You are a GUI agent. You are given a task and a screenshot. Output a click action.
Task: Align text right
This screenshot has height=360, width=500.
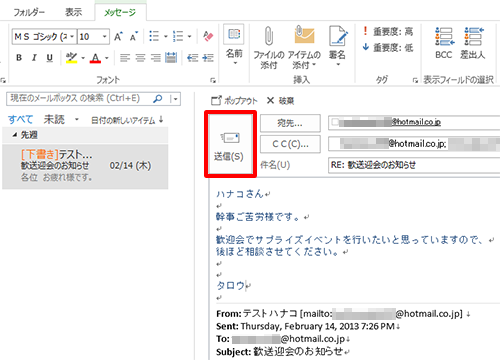point(155,58)
